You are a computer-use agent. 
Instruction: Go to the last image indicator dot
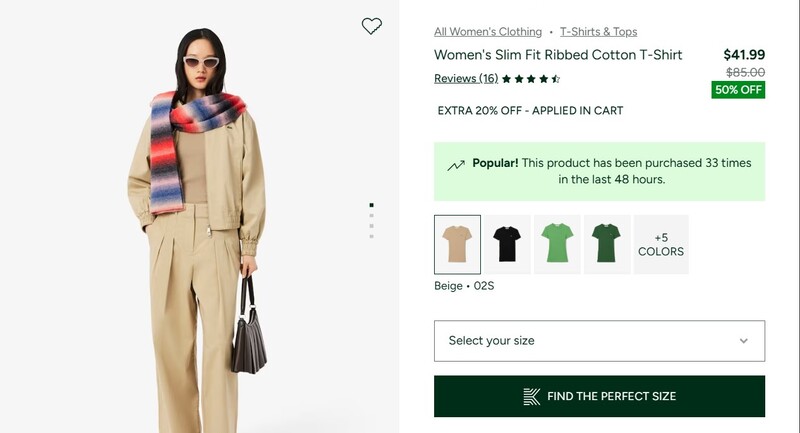click(371, 237)
